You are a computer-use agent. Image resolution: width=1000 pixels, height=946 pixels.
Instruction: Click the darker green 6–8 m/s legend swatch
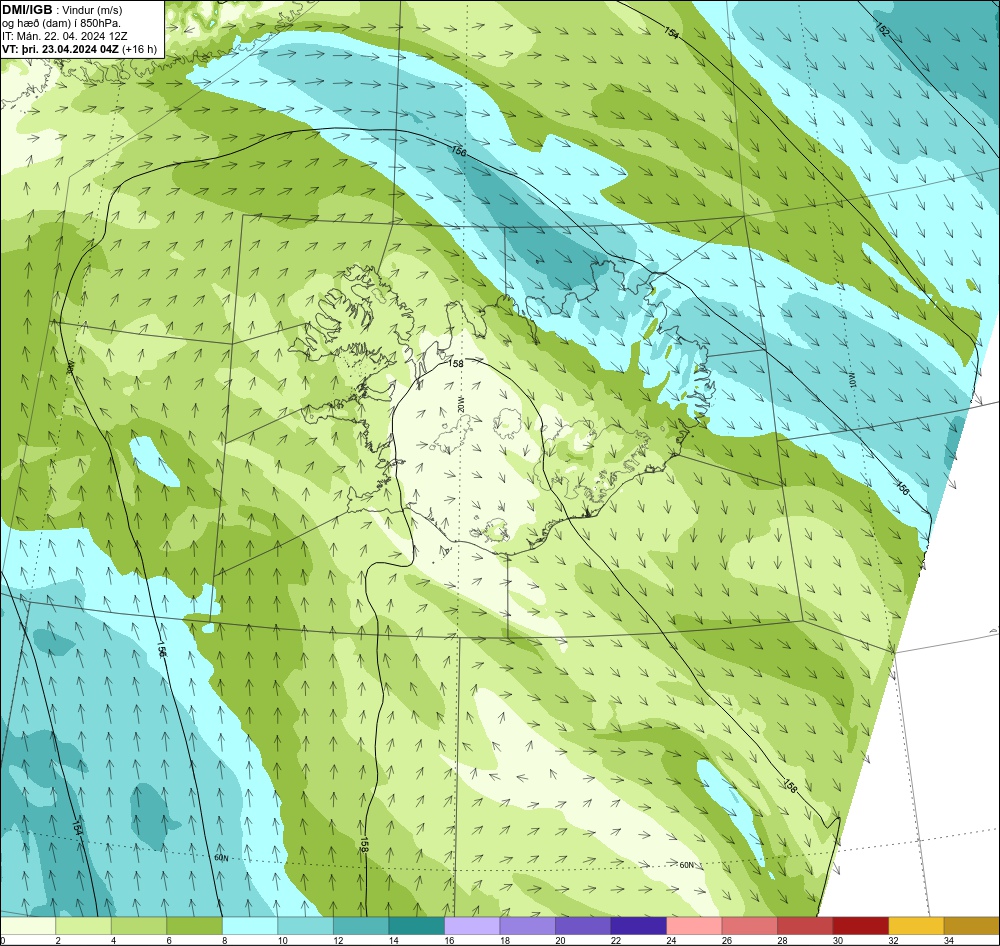click(195, 925)
